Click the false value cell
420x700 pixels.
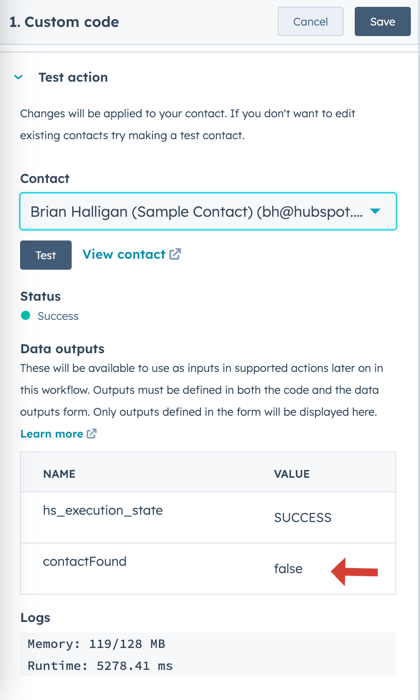click(x=288, y=569)
